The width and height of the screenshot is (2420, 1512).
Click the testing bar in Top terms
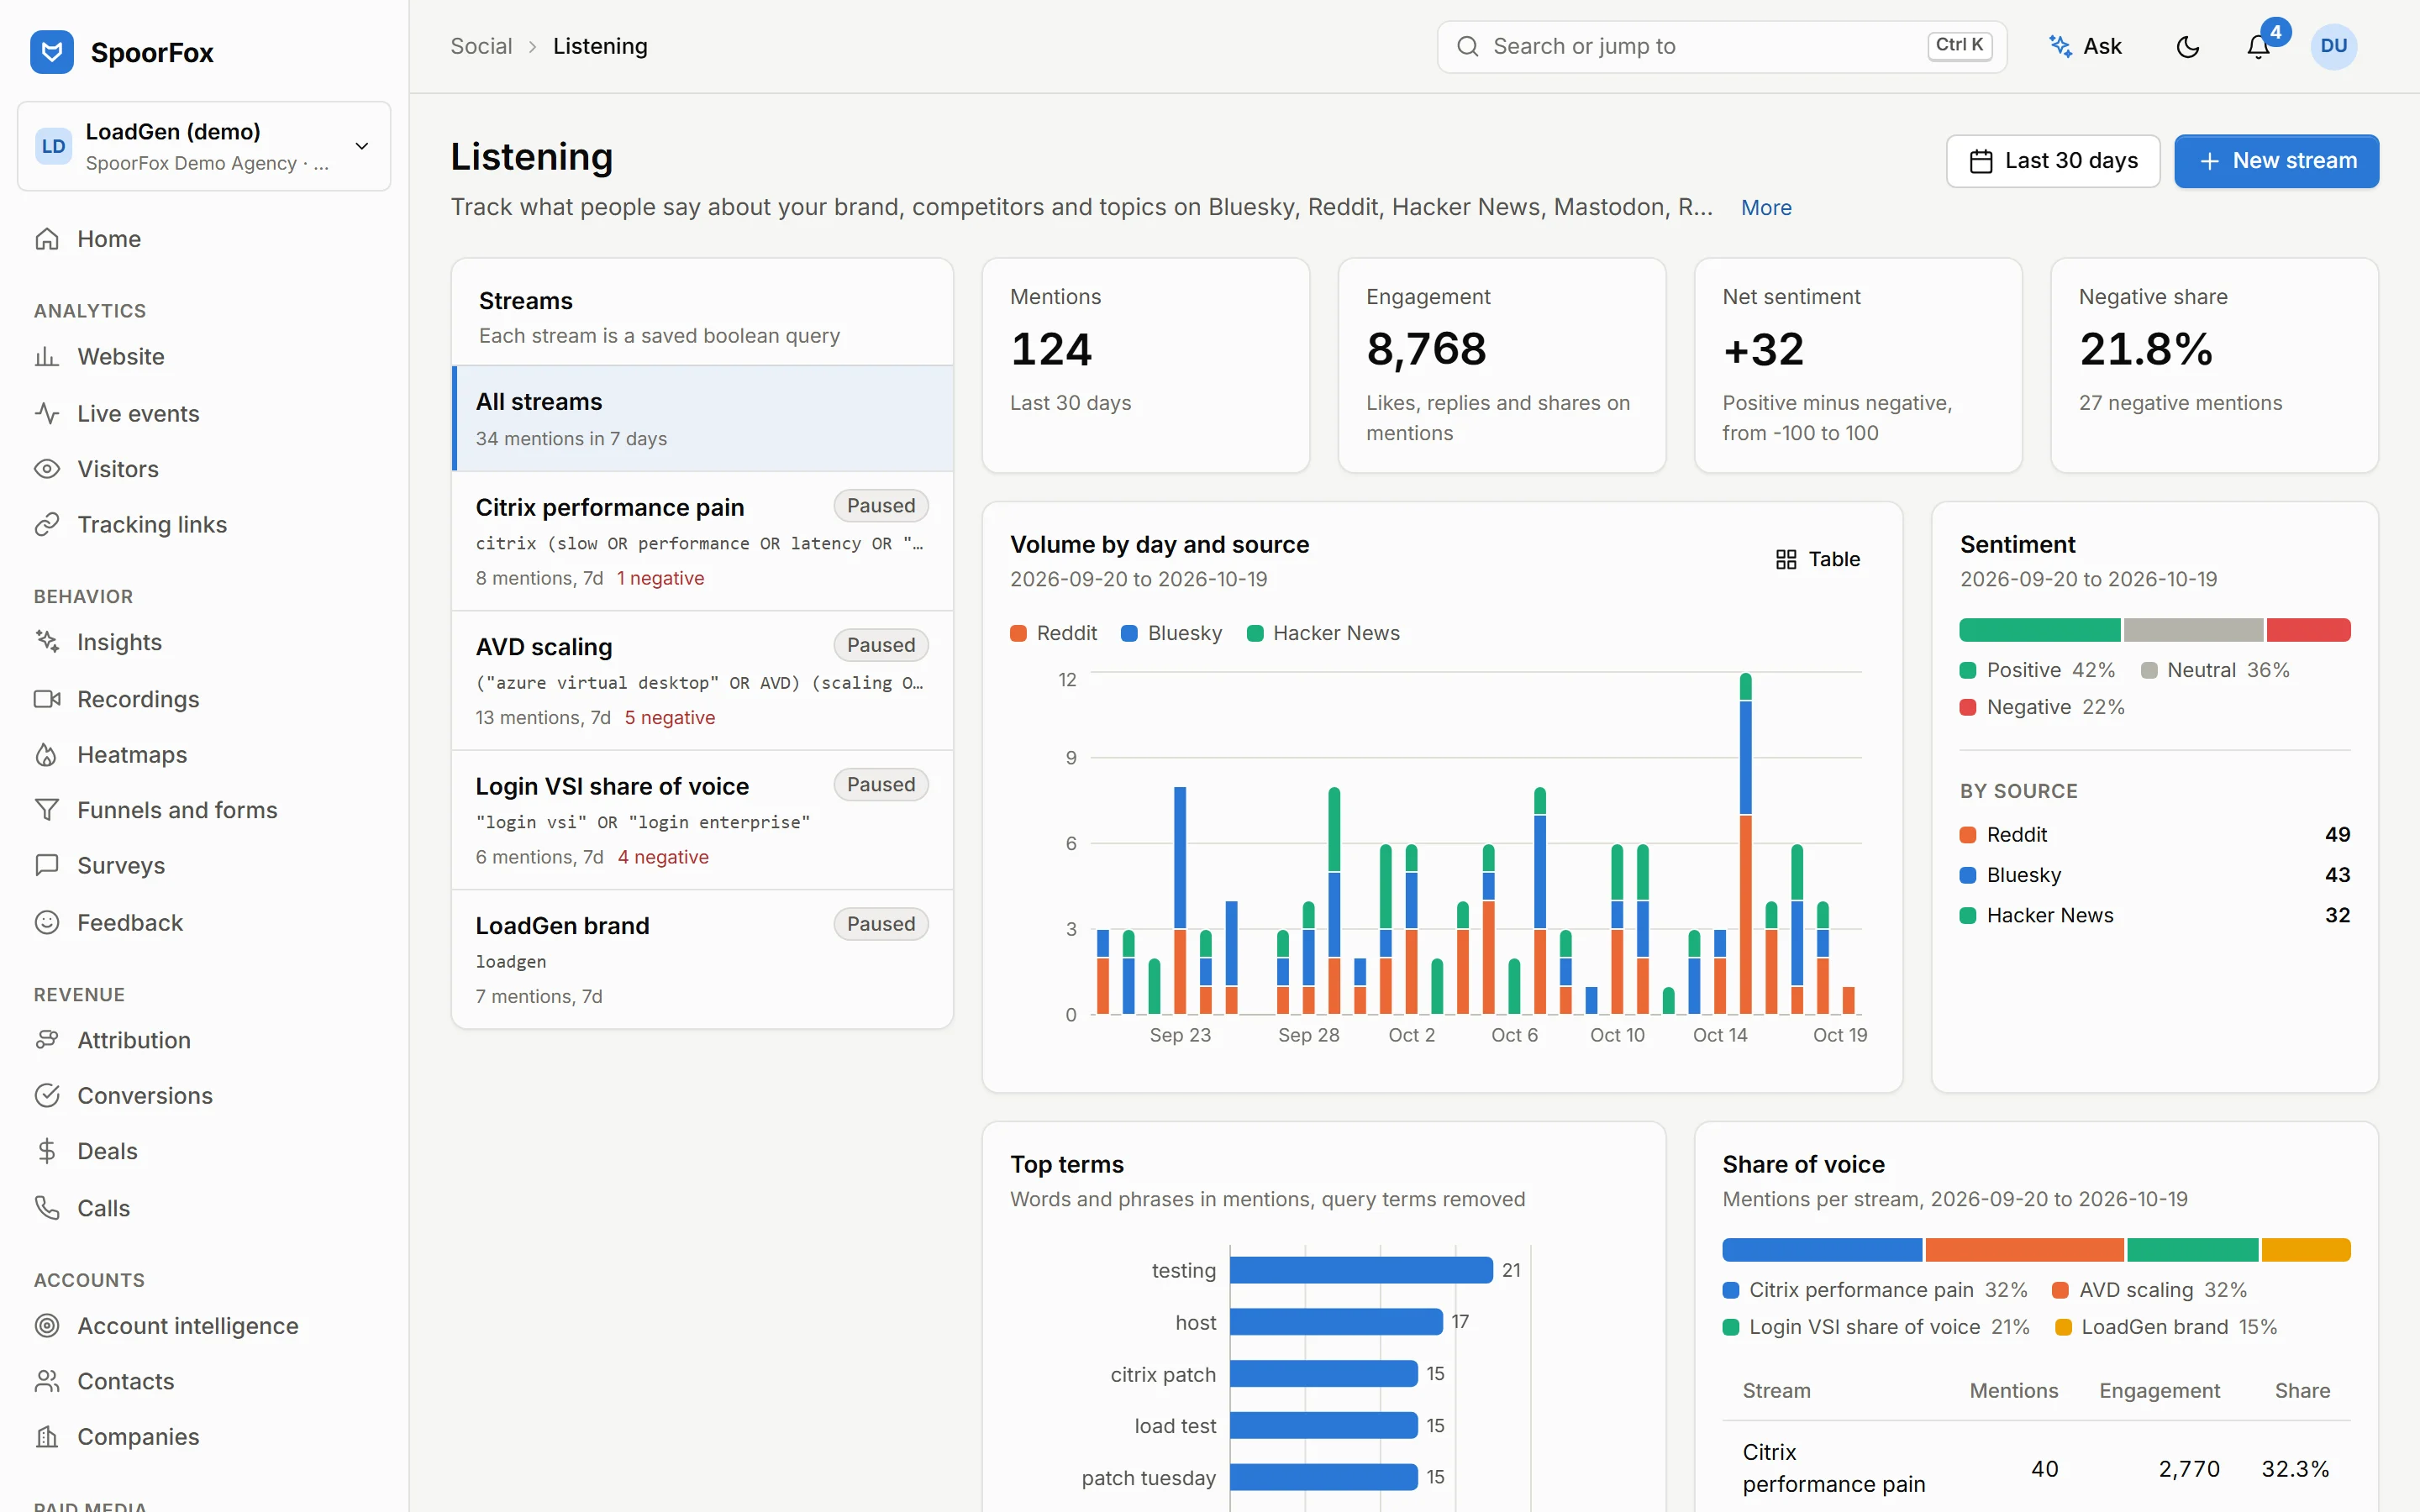tap(1361, 1270)
